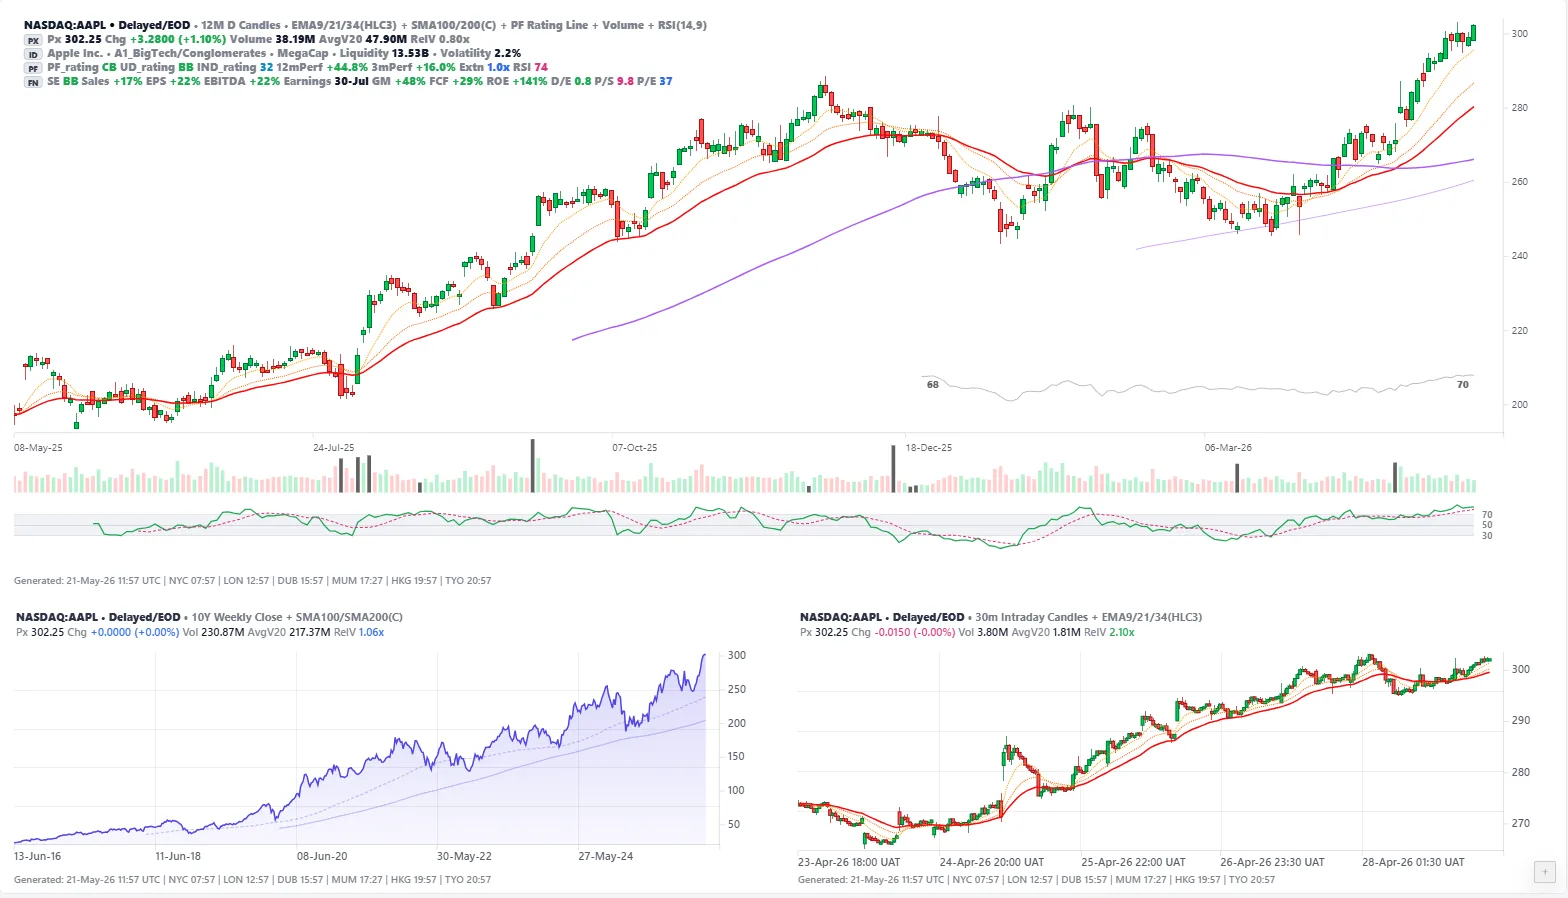Click the 'GM +48%' margin figure
This screenshot has height=898, width=1568.
coord(396,81)
